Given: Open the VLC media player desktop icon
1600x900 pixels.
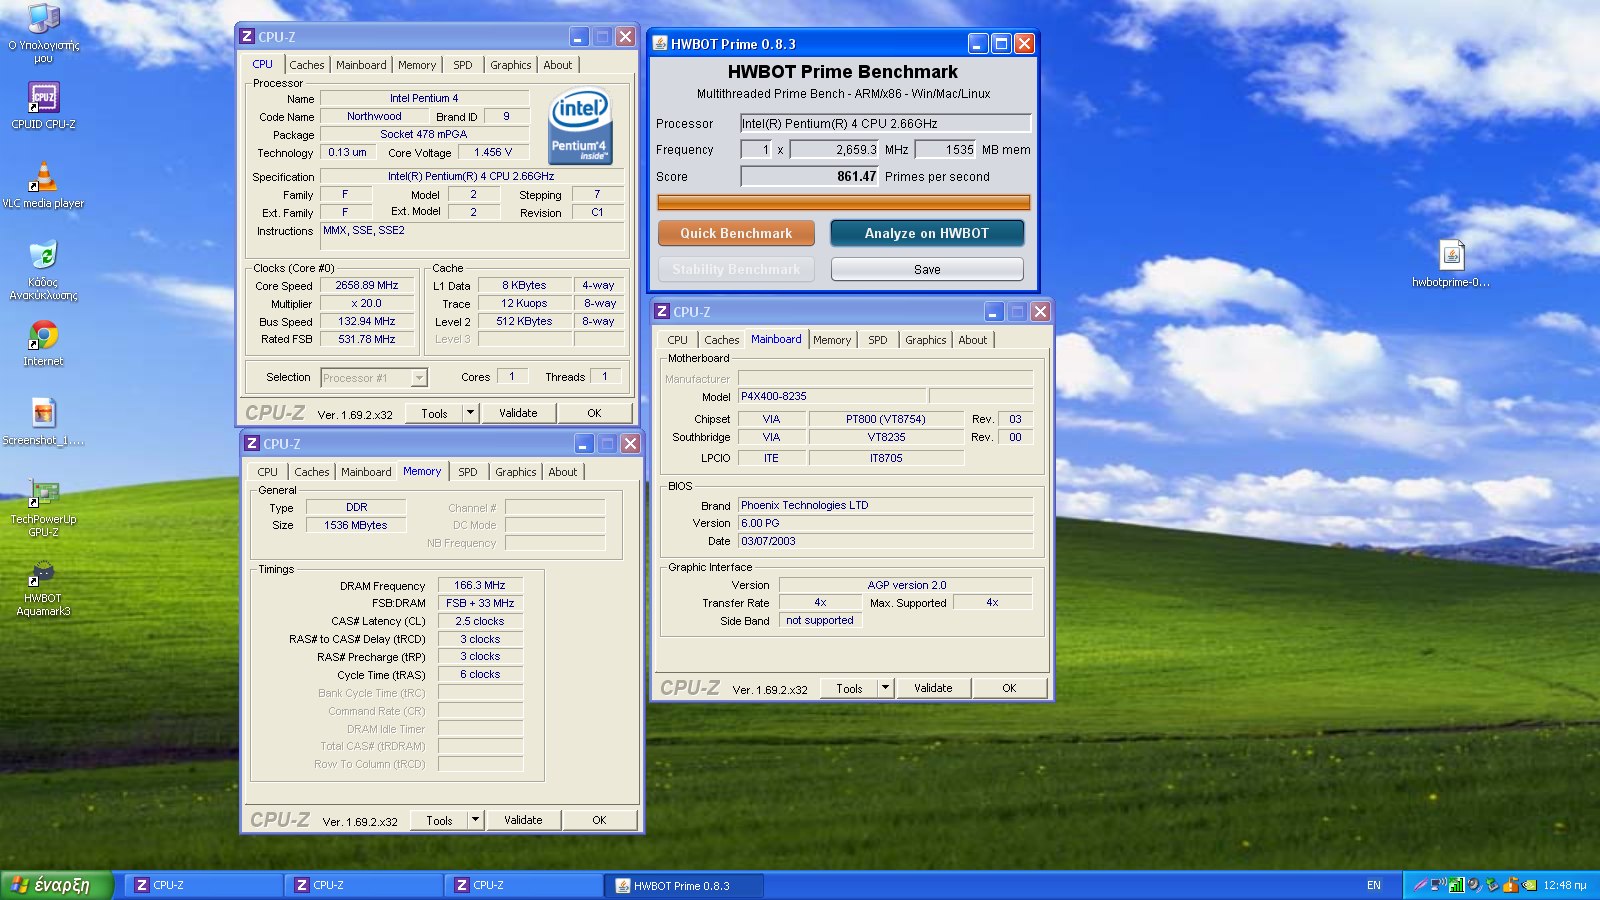Looking at the screenshot, I should pyautogui.click(x=44, y=177).
